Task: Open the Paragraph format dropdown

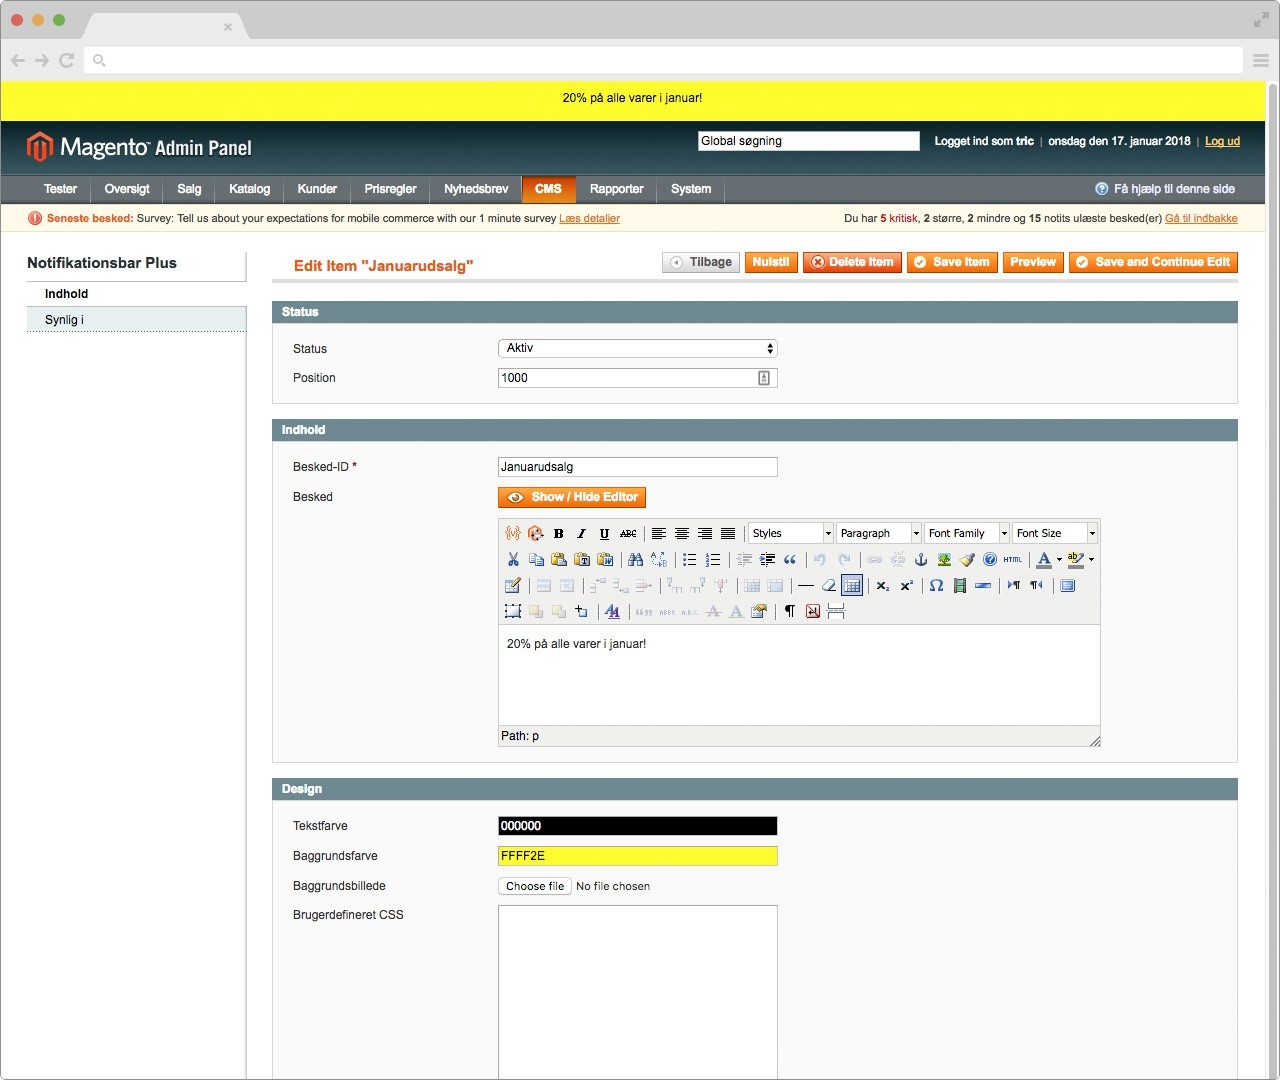Action: 879,534
